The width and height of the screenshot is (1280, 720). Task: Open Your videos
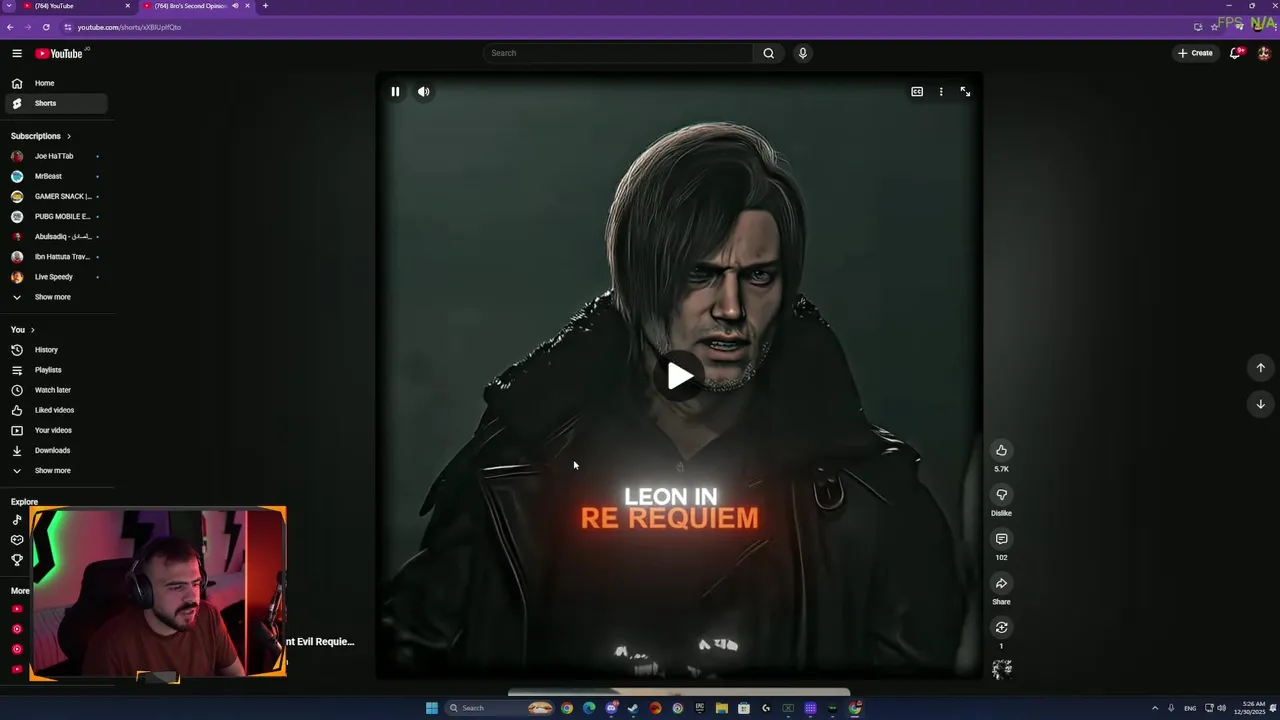56,430
